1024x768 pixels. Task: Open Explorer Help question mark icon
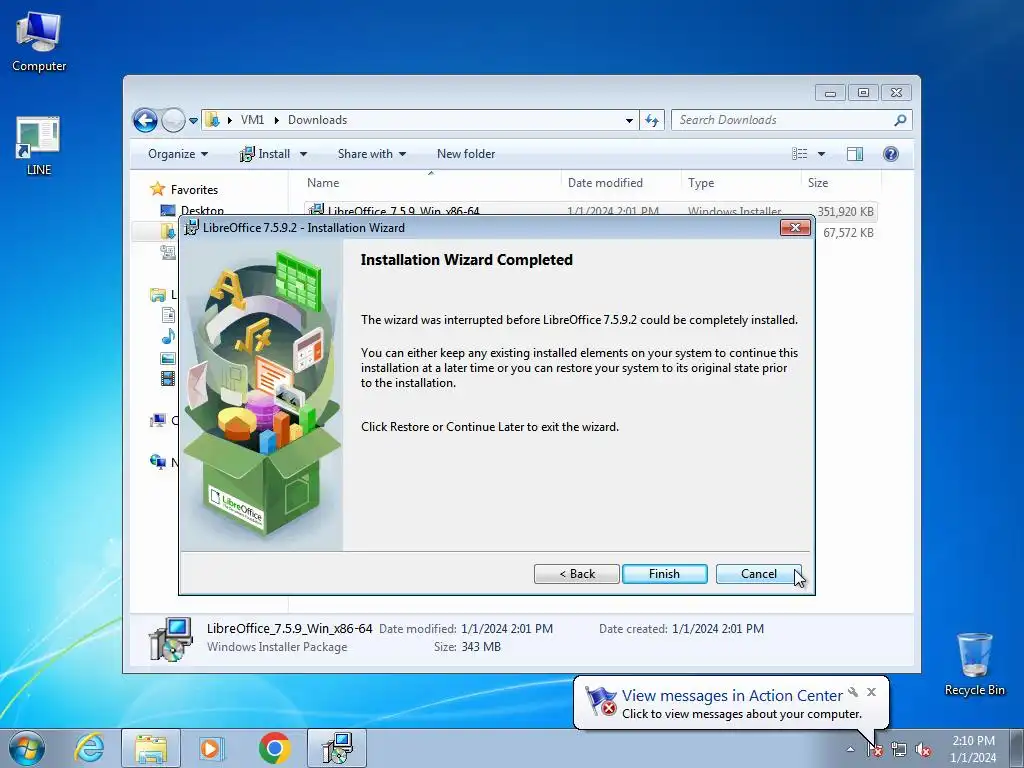(891, 154)
